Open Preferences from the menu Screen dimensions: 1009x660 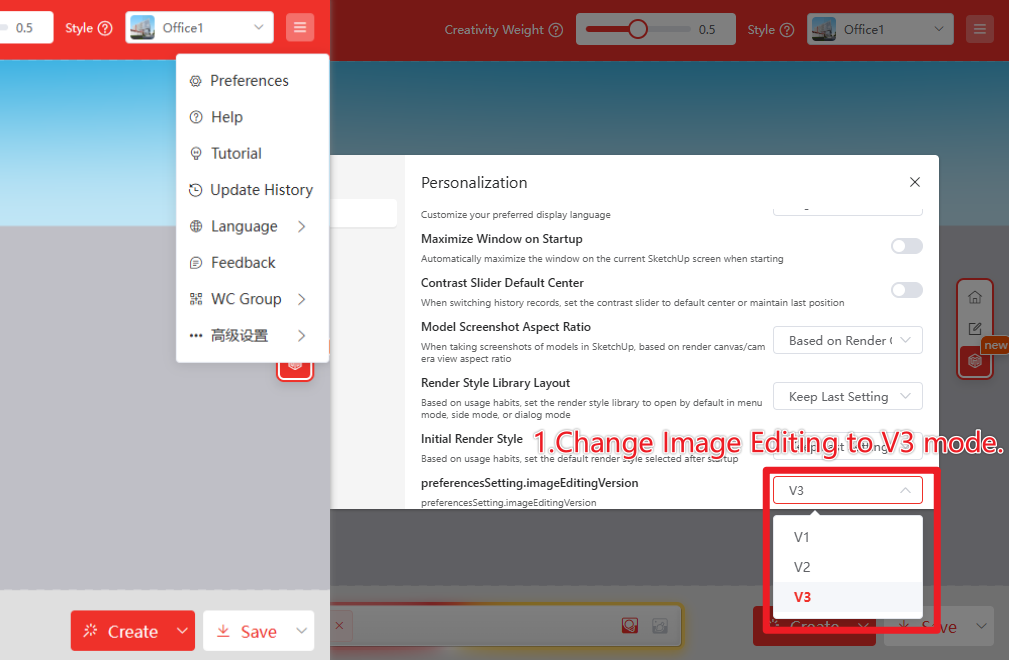(249, 81)
